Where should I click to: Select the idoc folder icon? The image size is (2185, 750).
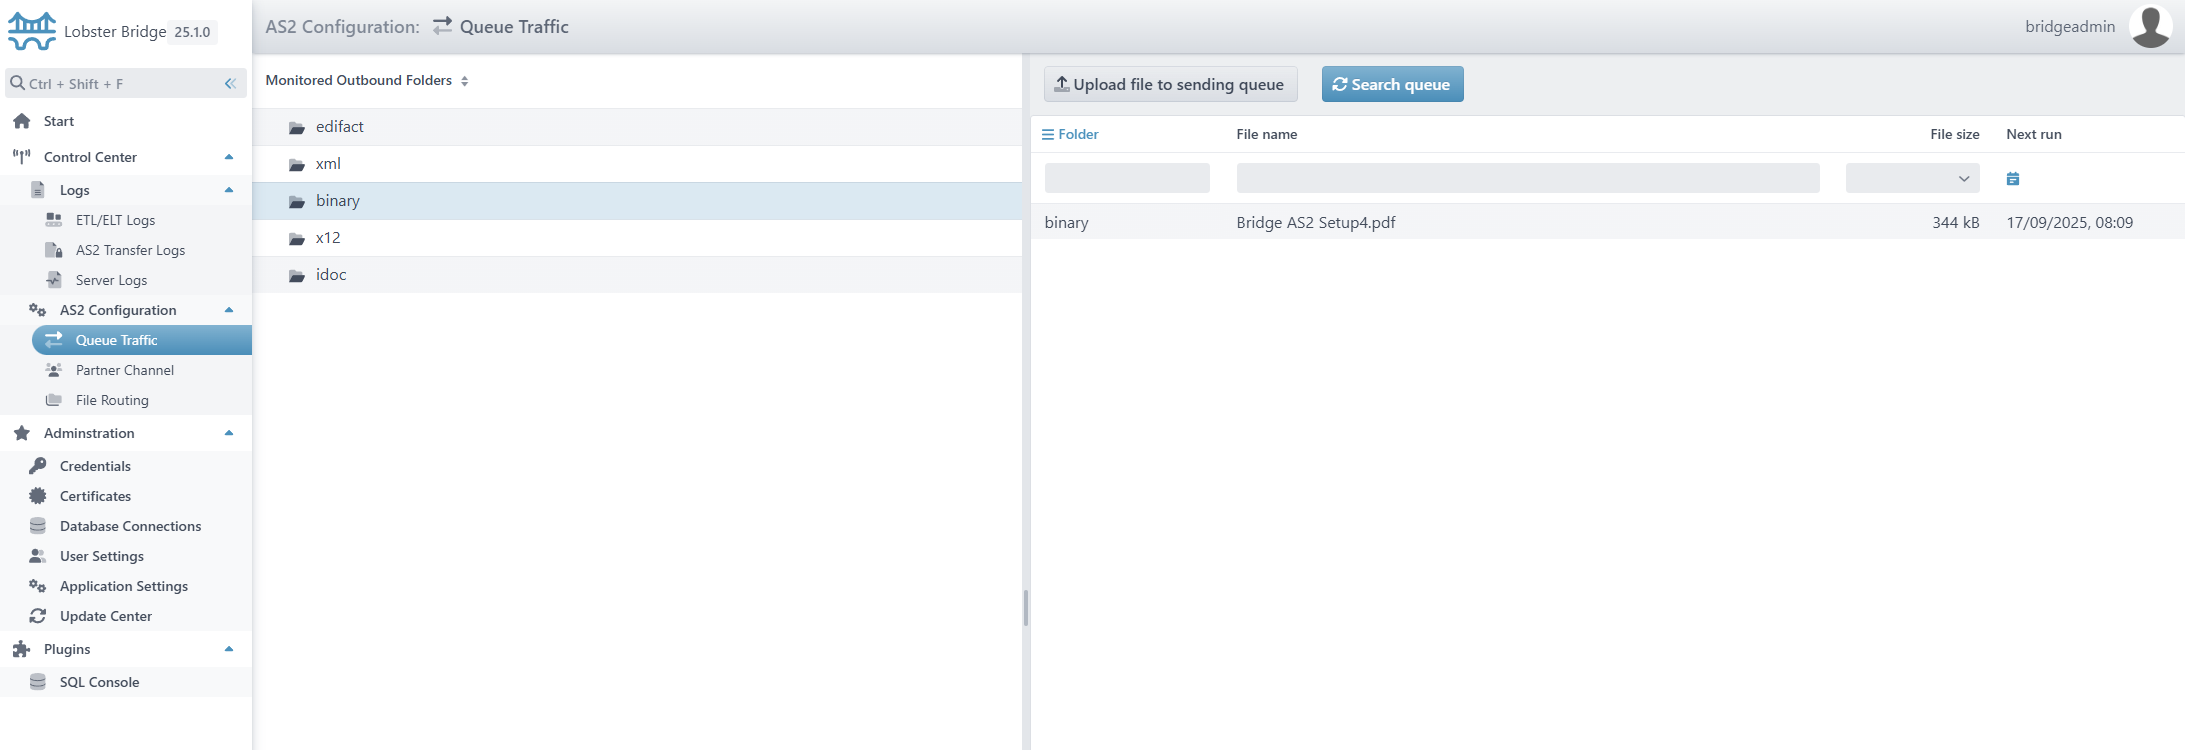[x=297, y=276]
